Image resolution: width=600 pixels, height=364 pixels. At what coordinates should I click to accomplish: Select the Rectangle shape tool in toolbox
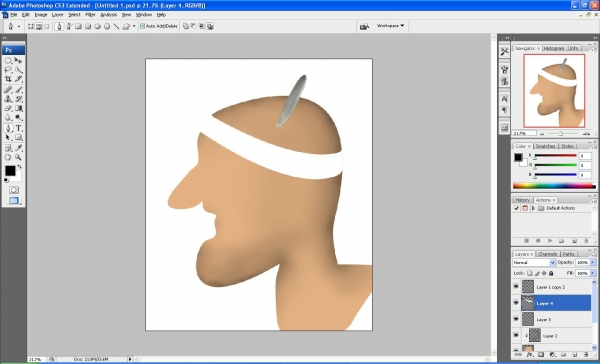point(18,137)
